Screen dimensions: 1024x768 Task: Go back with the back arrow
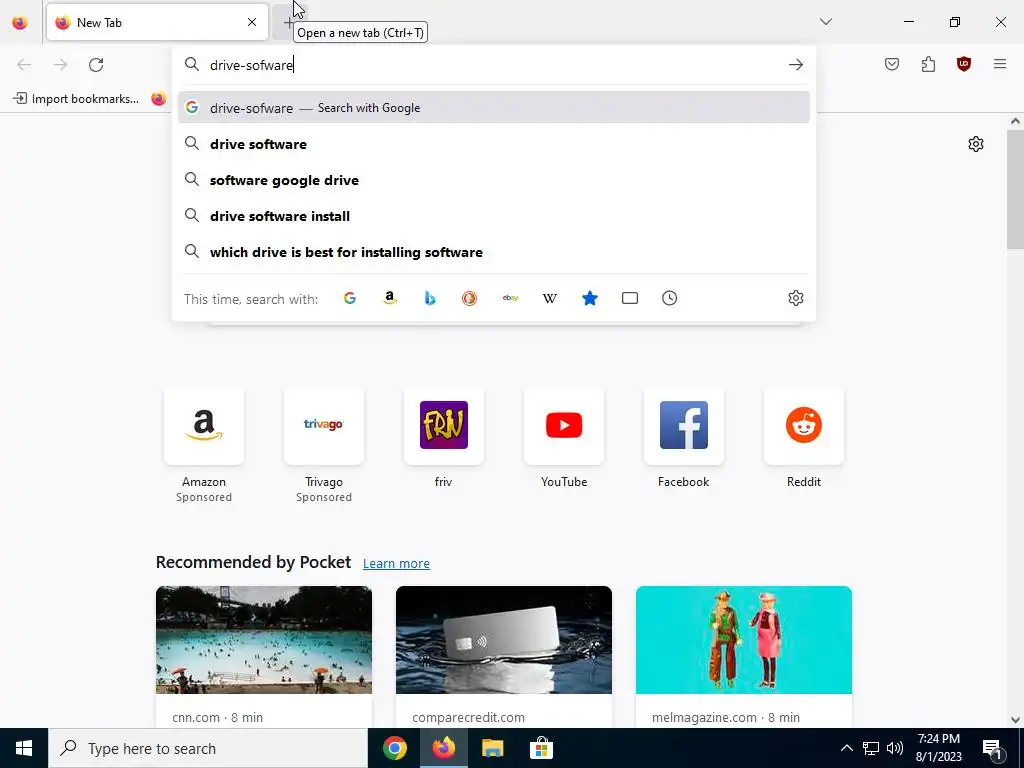point(24,65)
